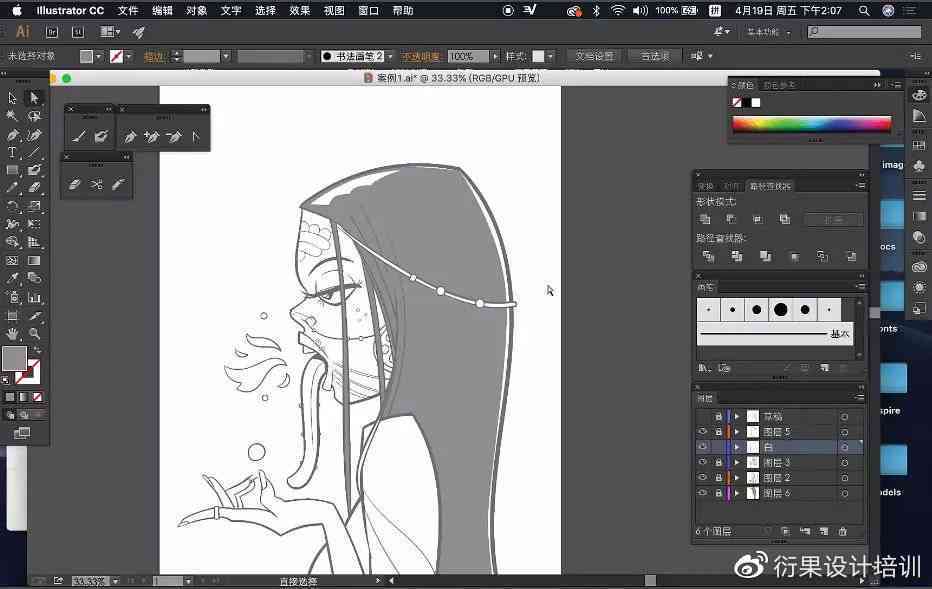Viewport: 932px width, 589px height.
Task: Expand the 图层 3 layer
Action: click(x=737, y=462)
